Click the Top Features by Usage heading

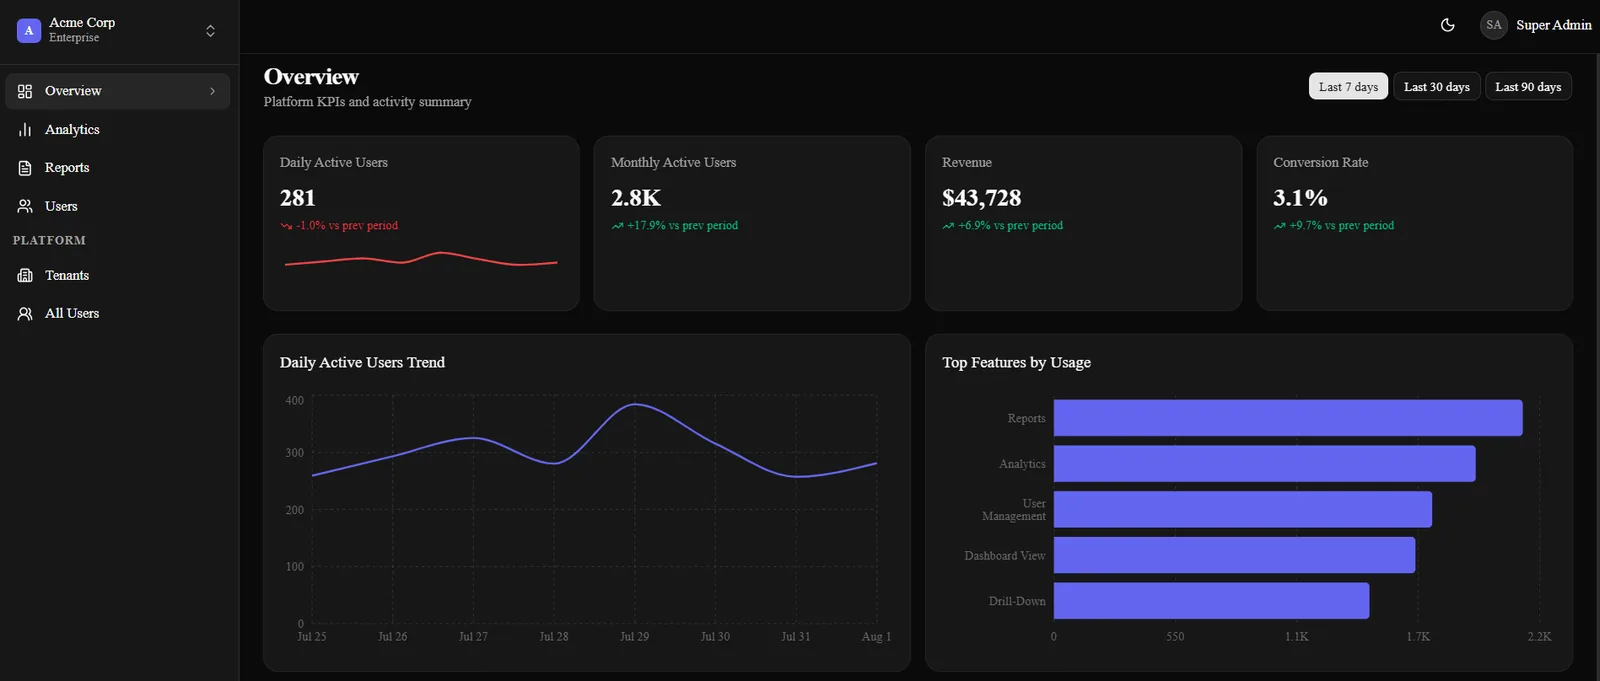tap(1016, 363)
